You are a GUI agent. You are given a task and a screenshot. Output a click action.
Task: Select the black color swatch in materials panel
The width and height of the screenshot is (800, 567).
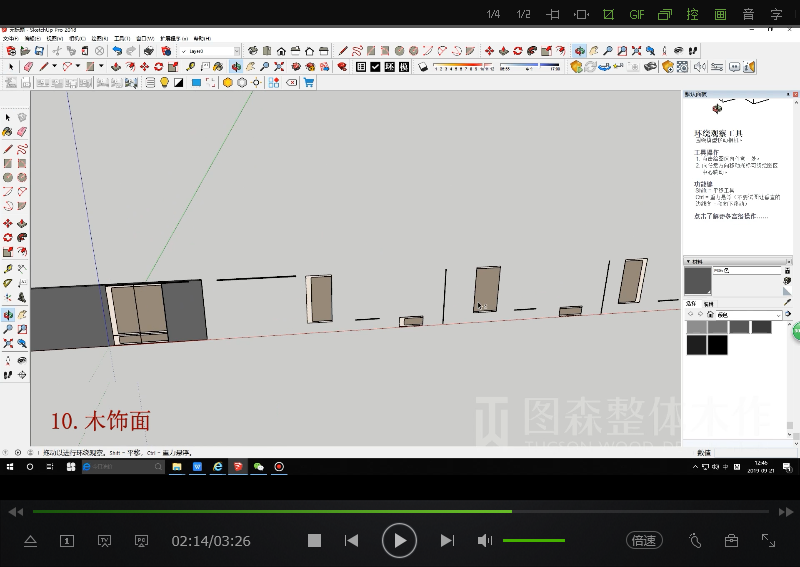[717, 345]
